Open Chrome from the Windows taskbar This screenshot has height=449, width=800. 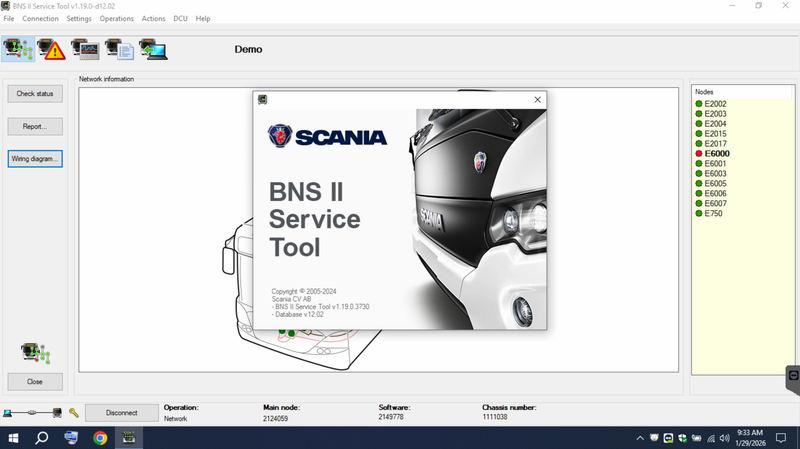point(100,438)
